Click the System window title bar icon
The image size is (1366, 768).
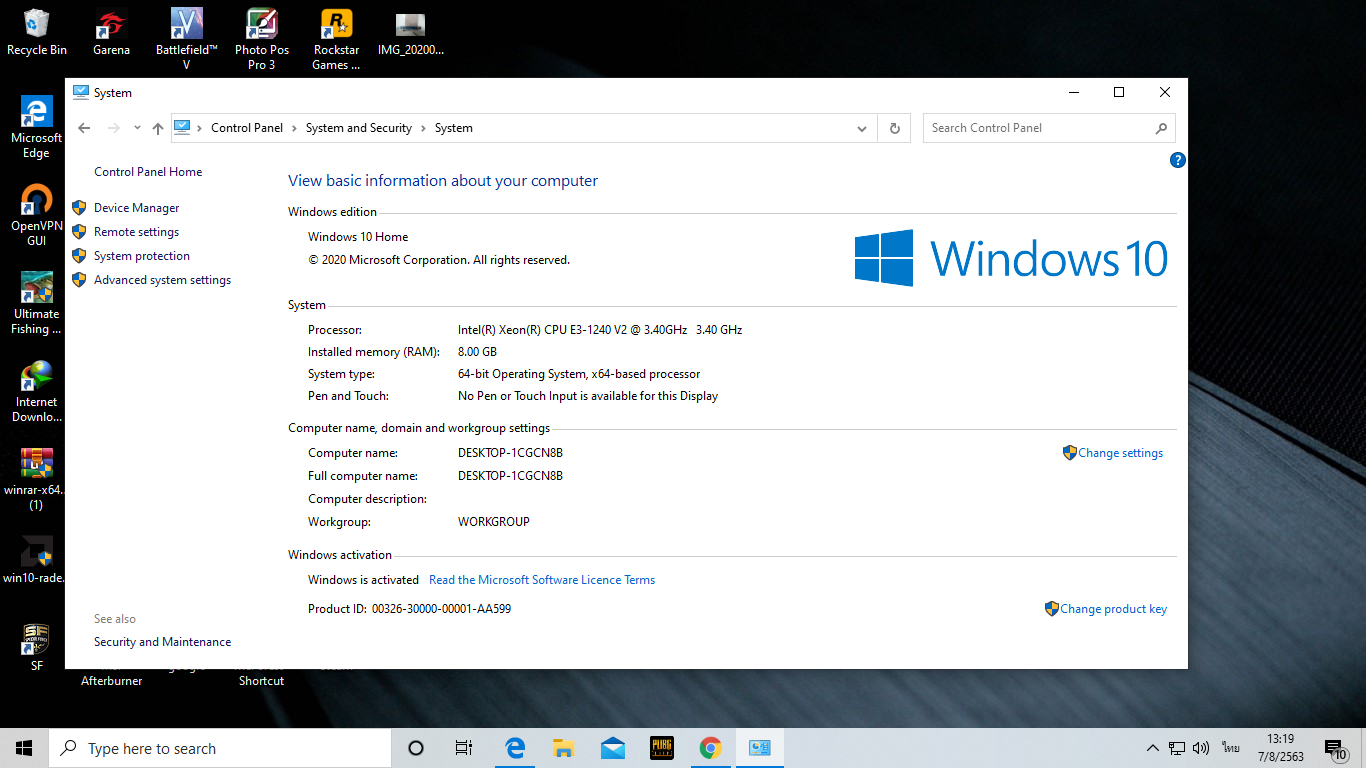[81, 92]
